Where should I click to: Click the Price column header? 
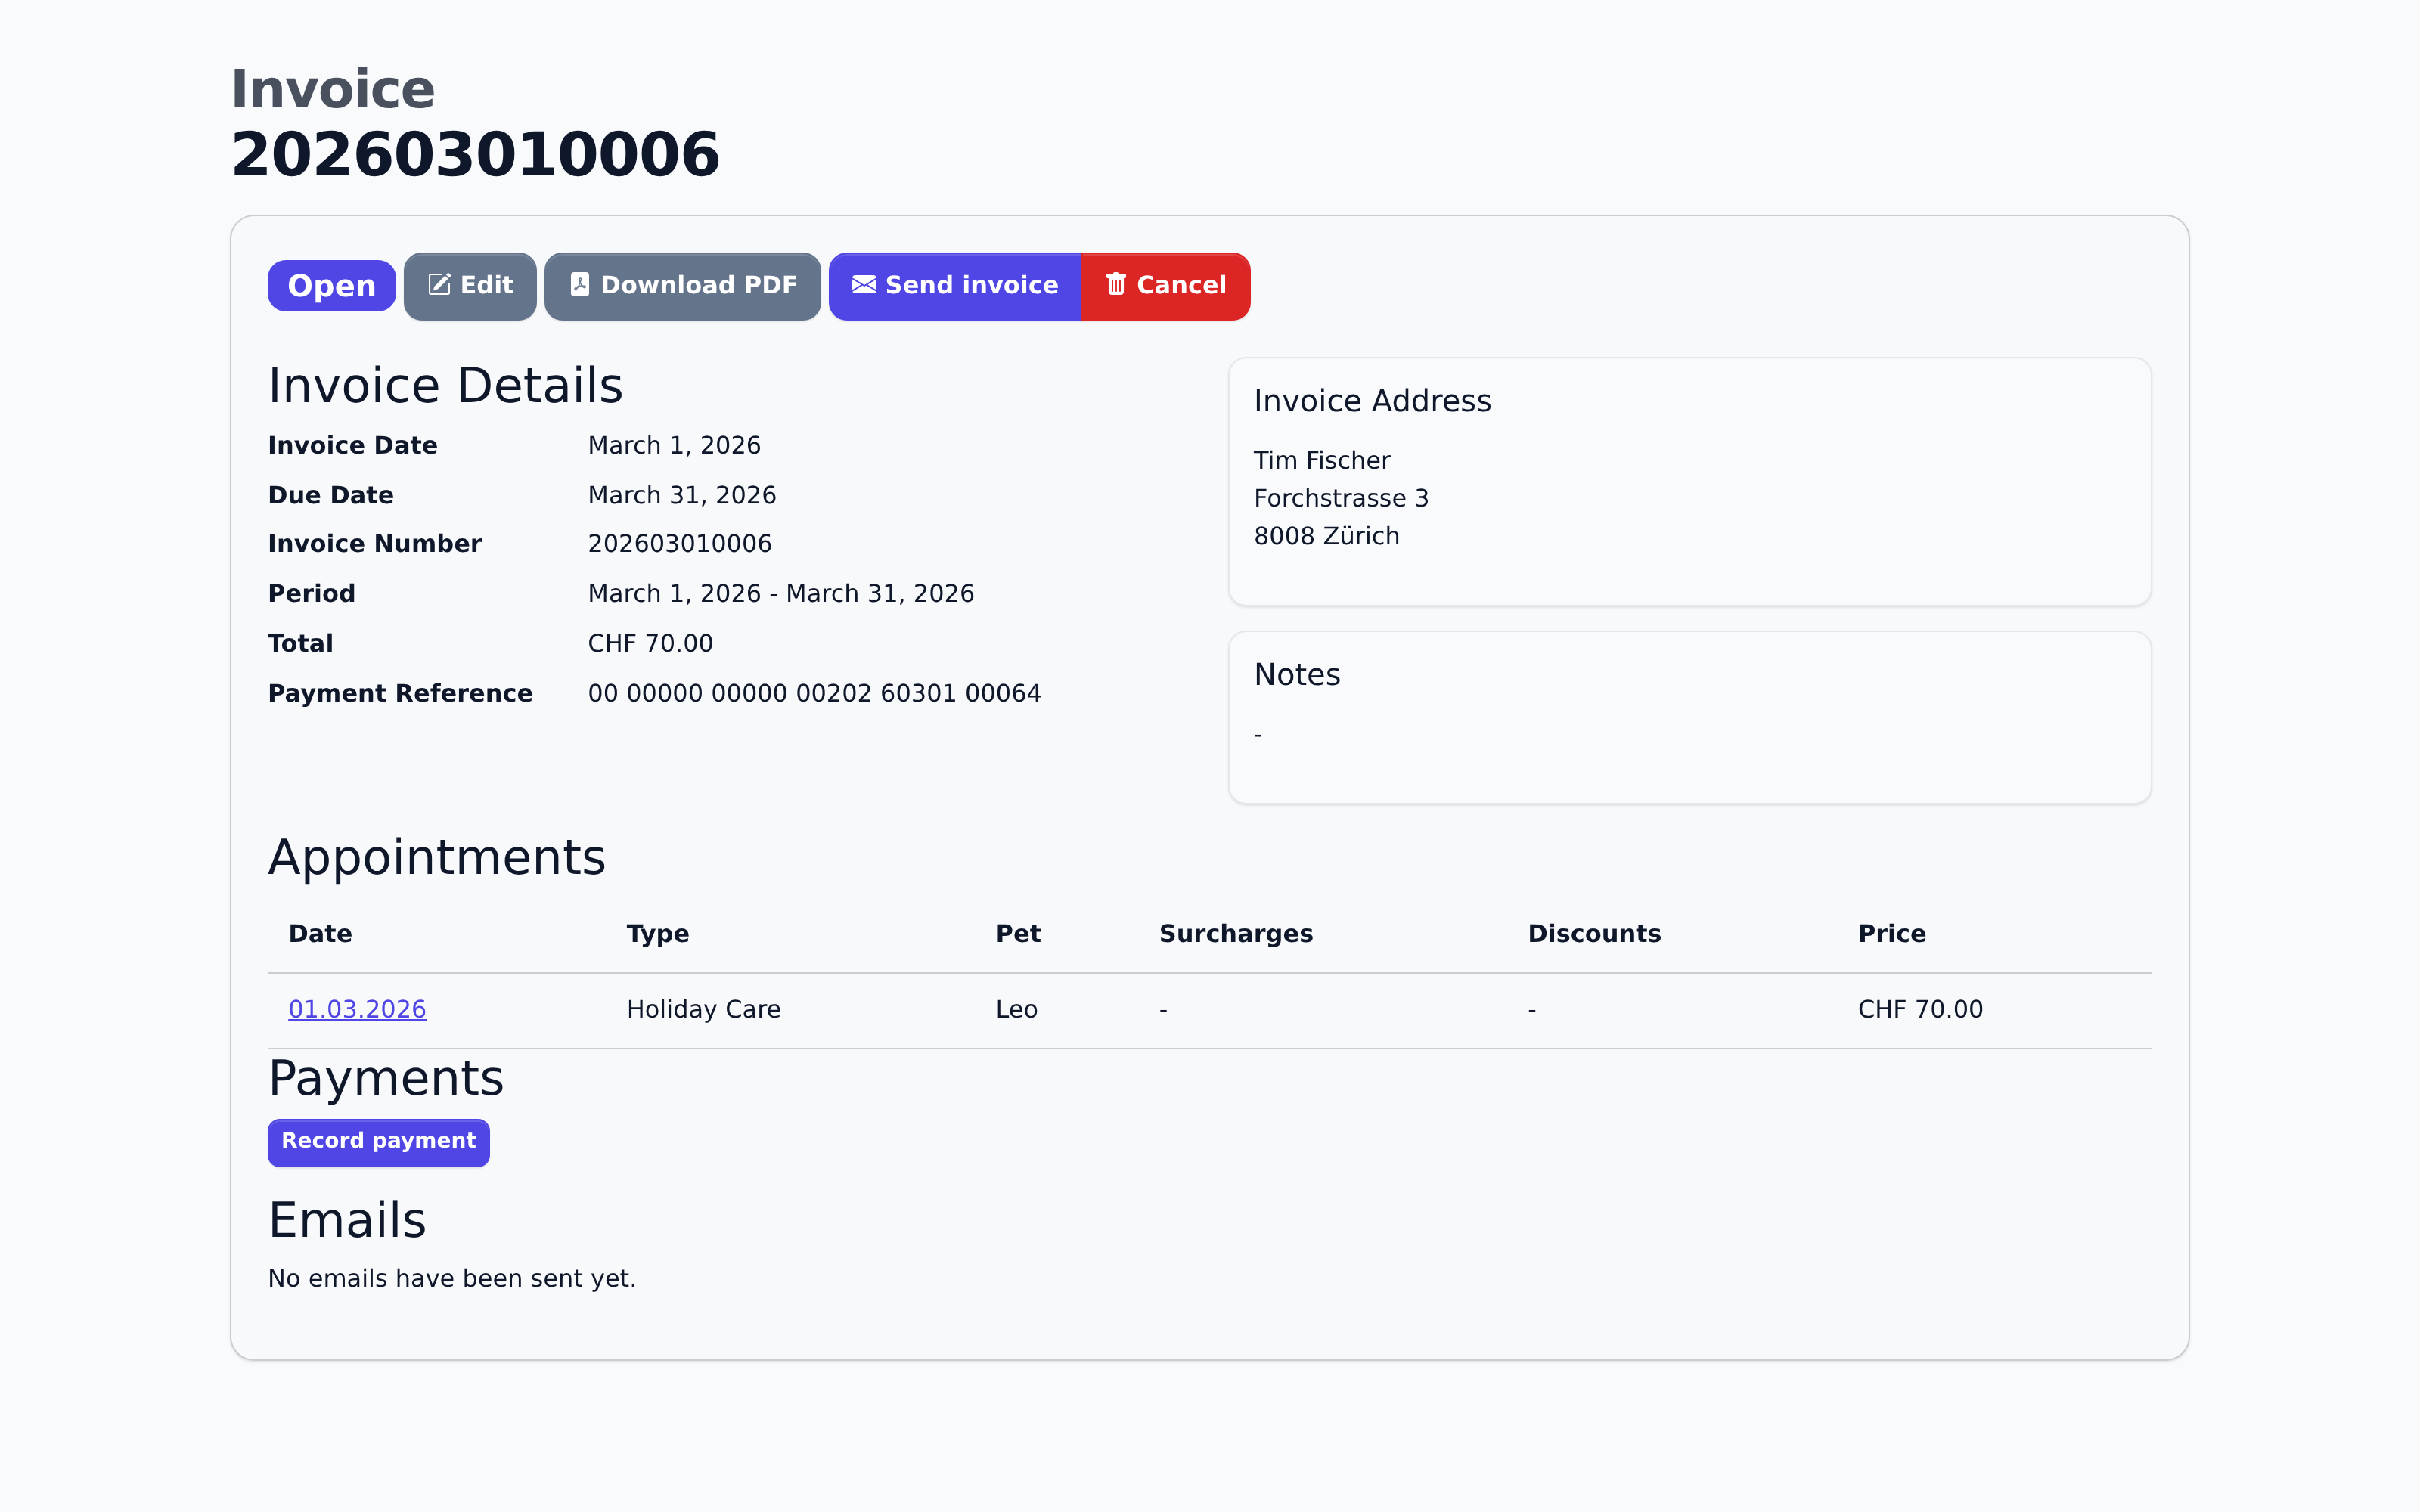click(x=1891, y=933)
